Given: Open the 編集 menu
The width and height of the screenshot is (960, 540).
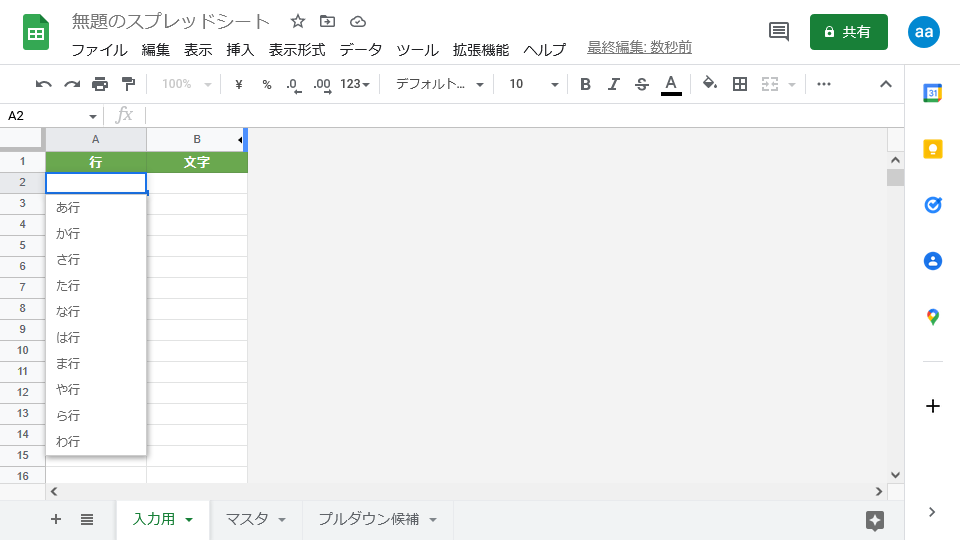Looking at the screenshot, I should 156,50.
